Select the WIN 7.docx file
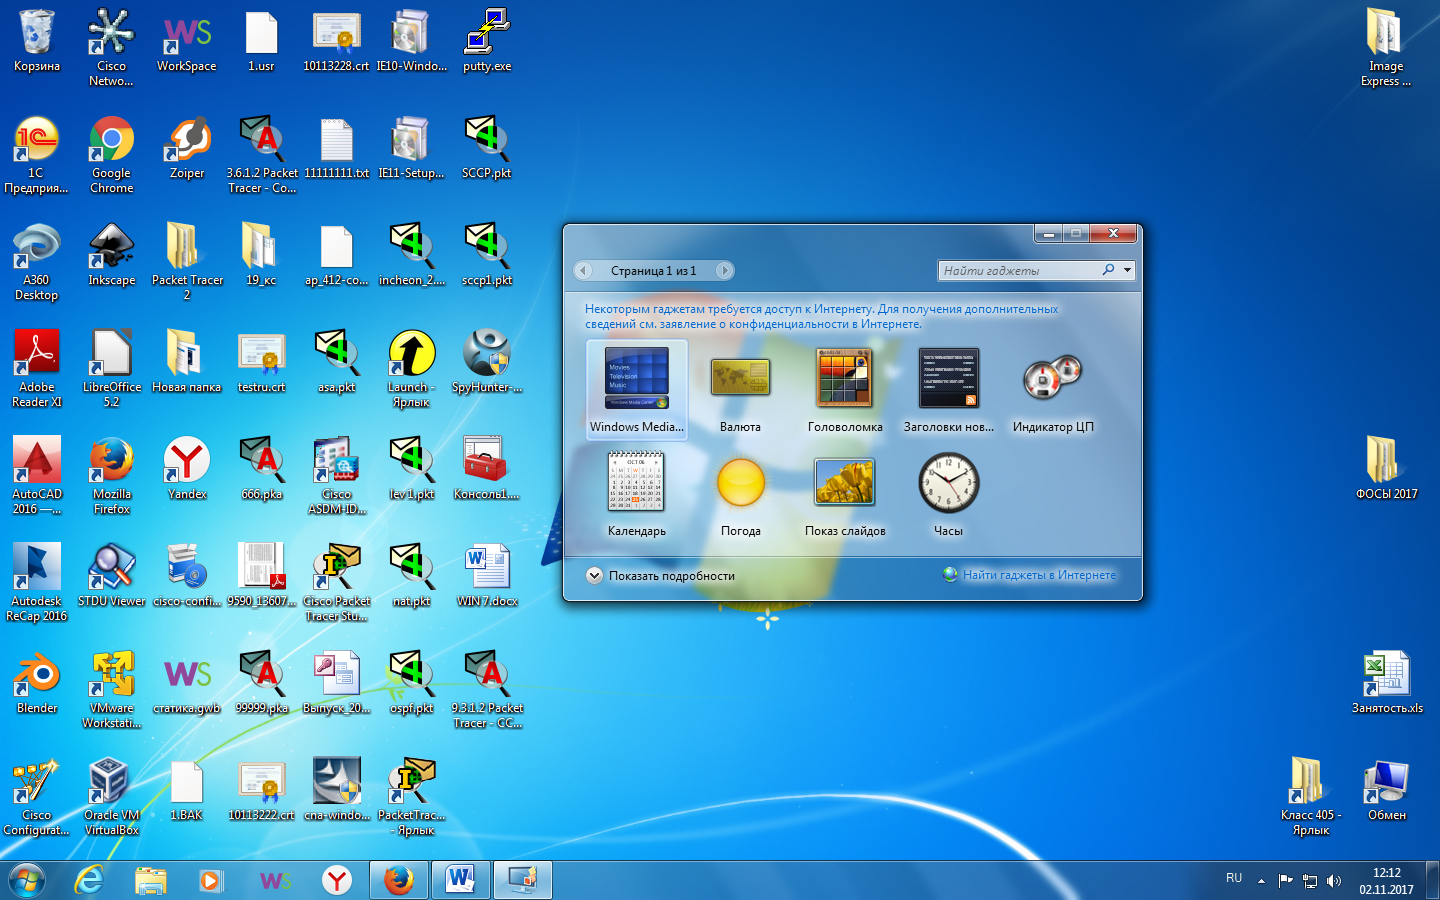Screen dimensions: 1440x900 click(x=487, y=577)
